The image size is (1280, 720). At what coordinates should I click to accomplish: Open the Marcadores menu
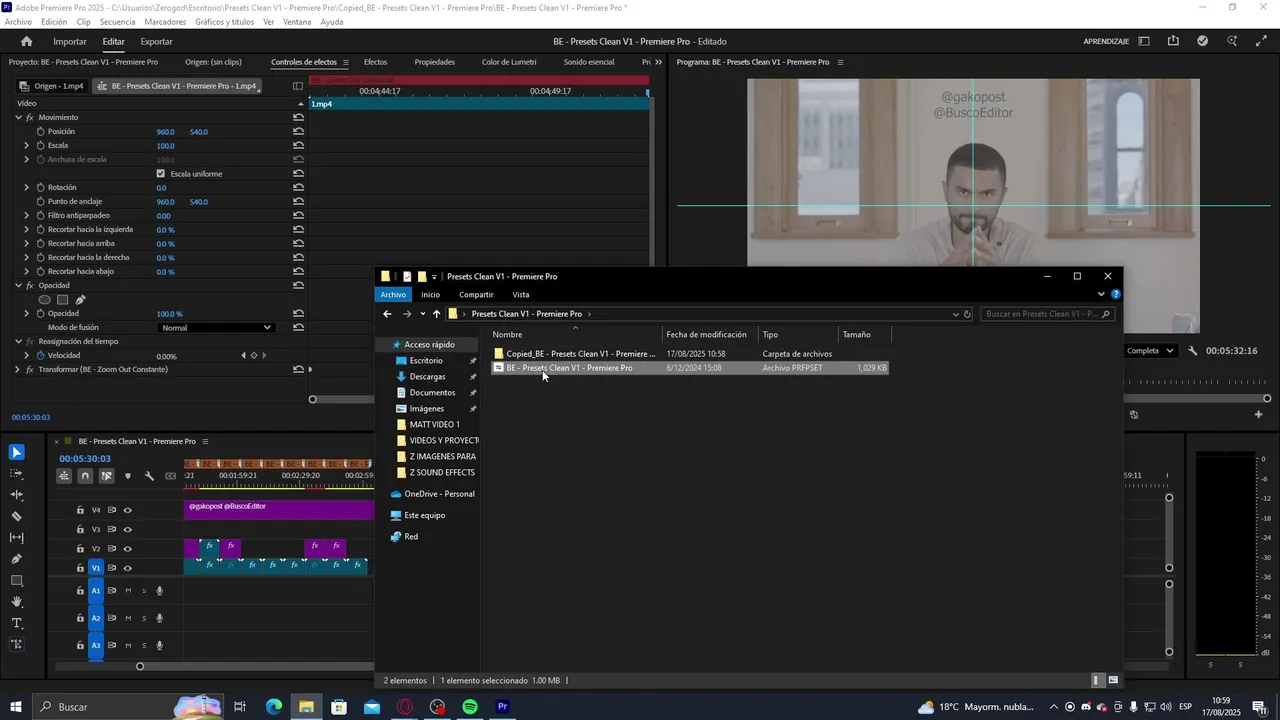click(x=165, y=22)
